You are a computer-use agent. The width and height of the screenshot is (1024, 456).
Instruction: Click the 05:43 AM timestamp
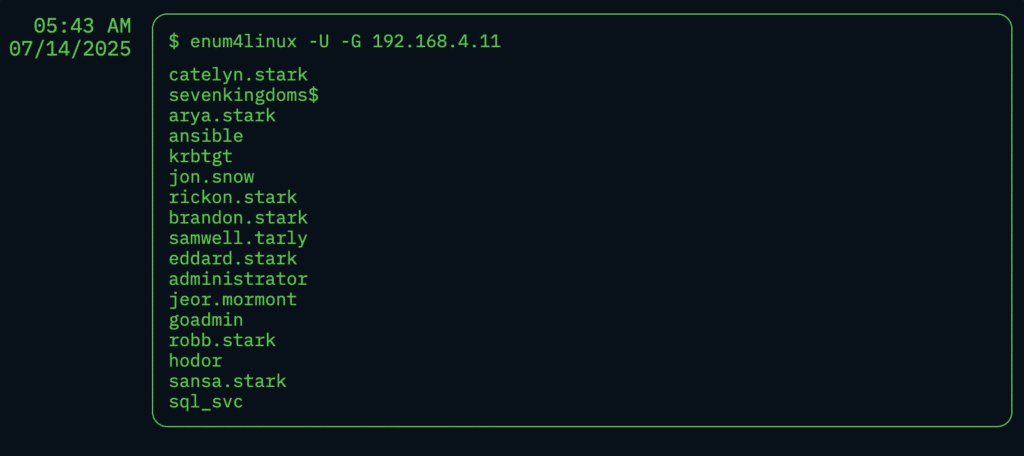pos(82,26)
